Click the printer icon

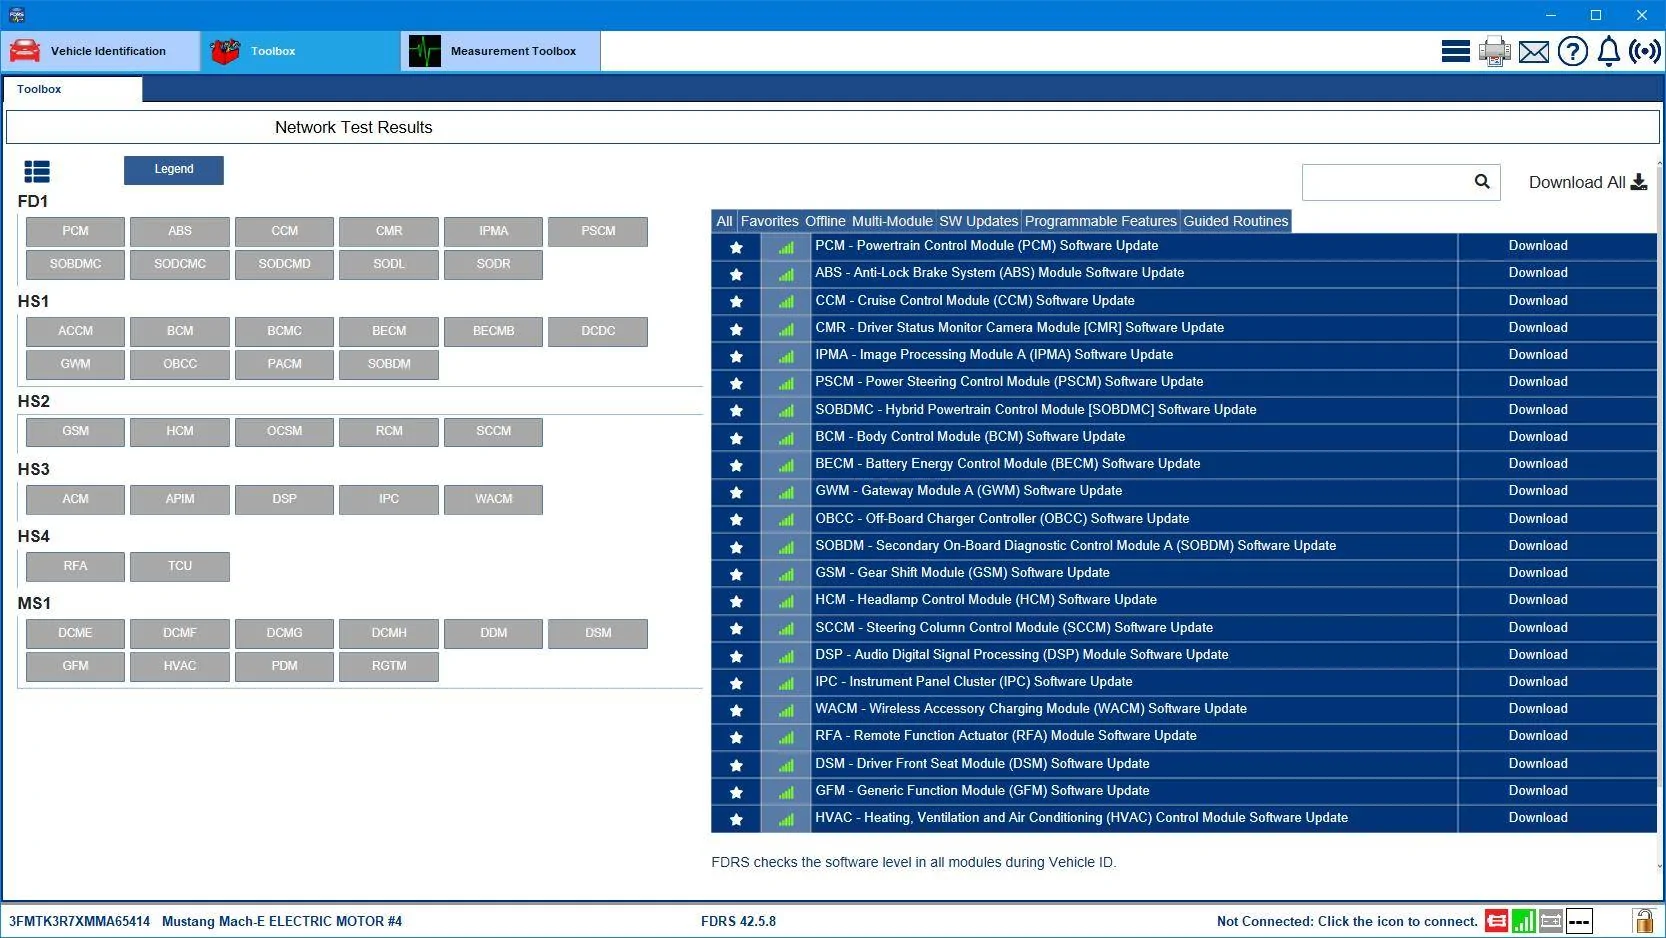point(1494,51)
